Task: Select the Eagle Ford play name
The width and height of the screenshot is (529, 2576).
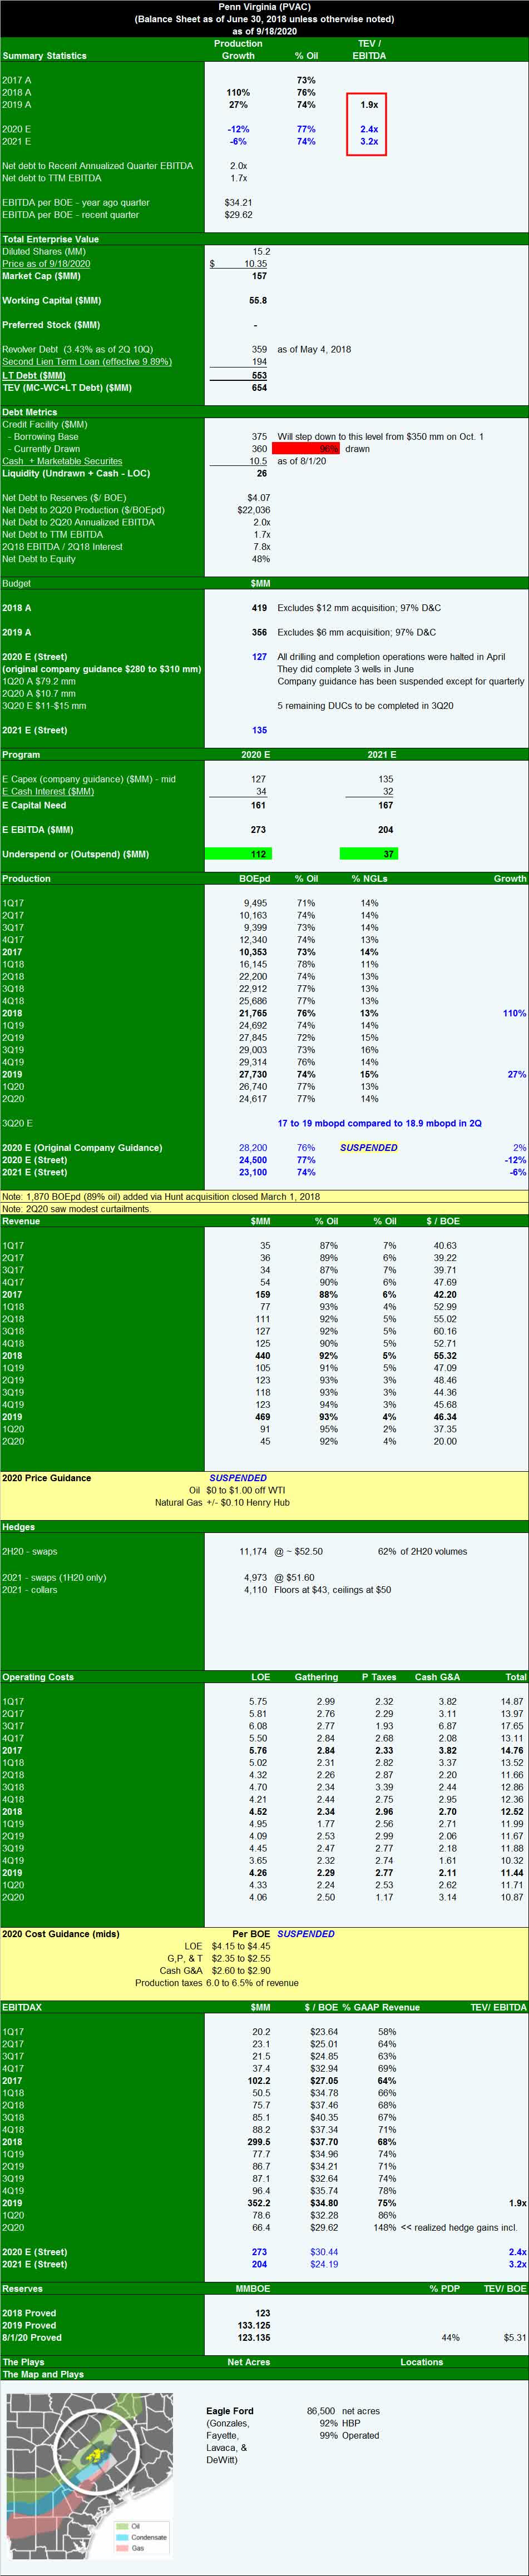Action: tap(230, 2411)
